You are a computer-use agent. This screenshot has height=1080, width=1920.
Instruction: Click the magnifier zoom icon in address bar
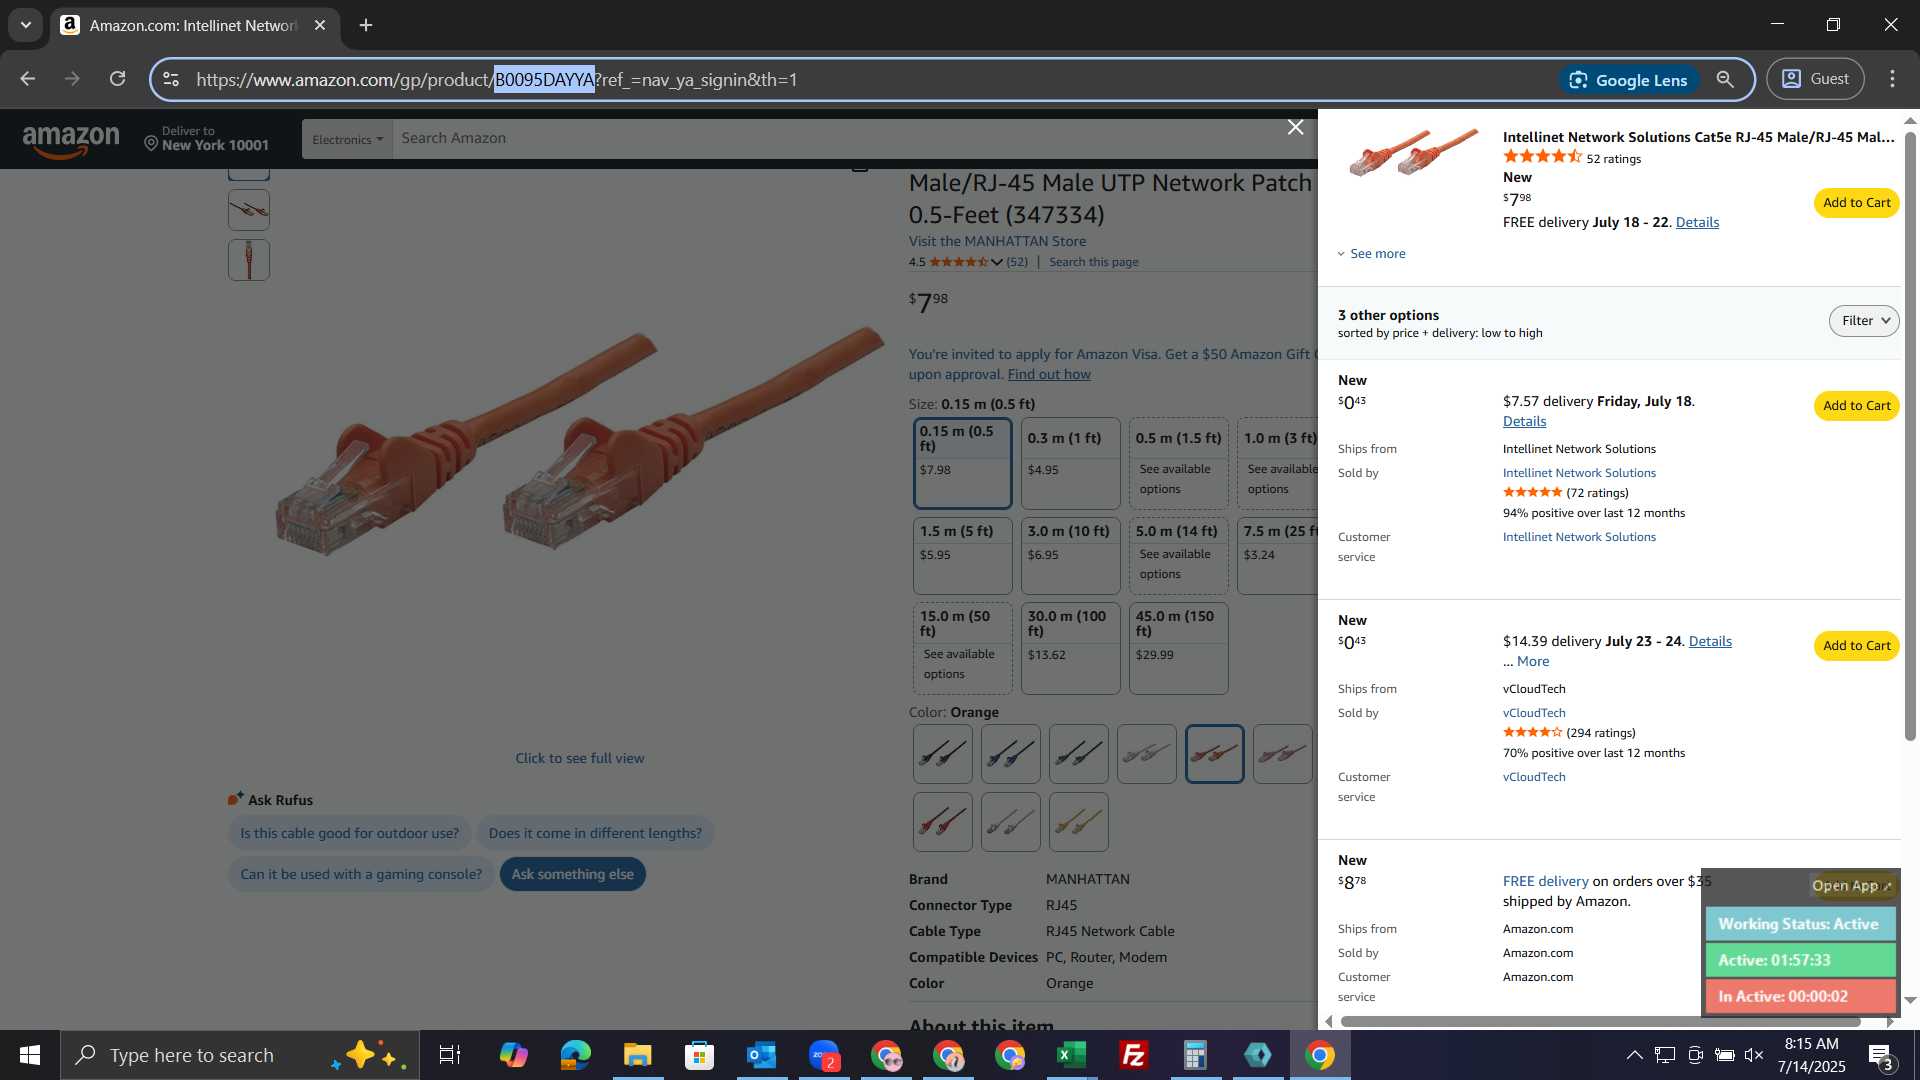1725,79
